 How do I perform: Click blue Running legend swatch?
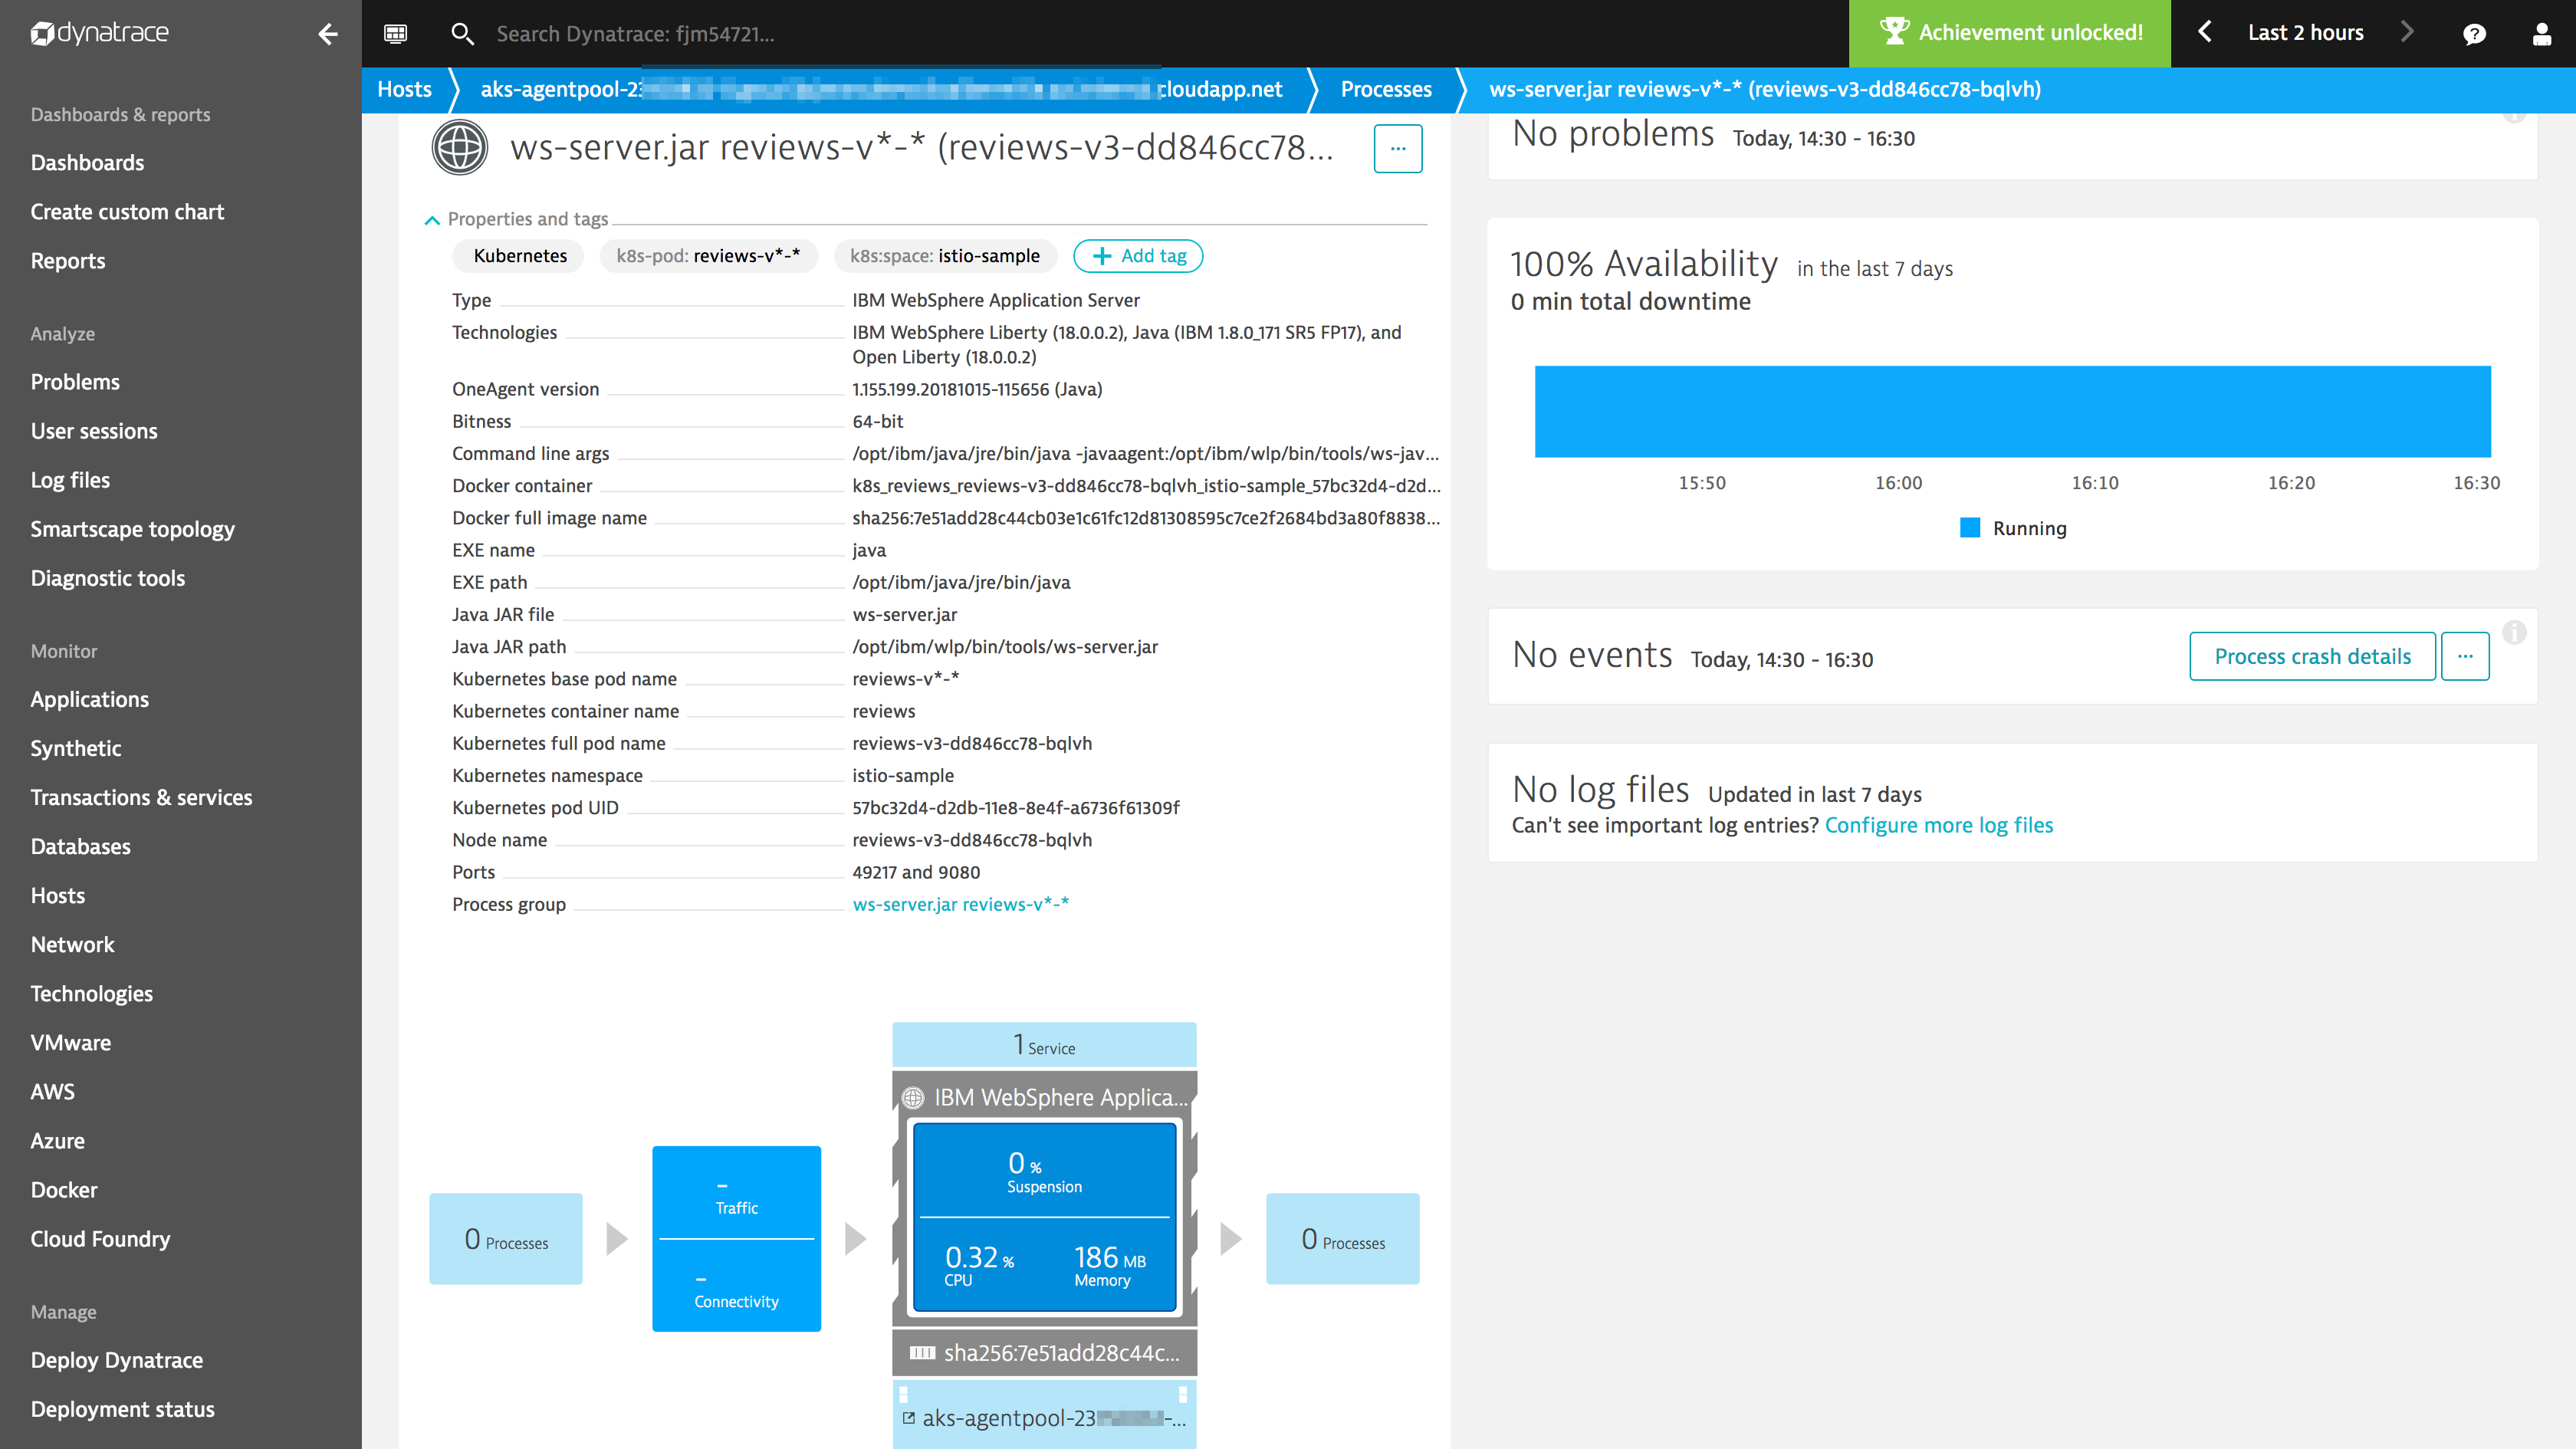tap(1970, 528)
